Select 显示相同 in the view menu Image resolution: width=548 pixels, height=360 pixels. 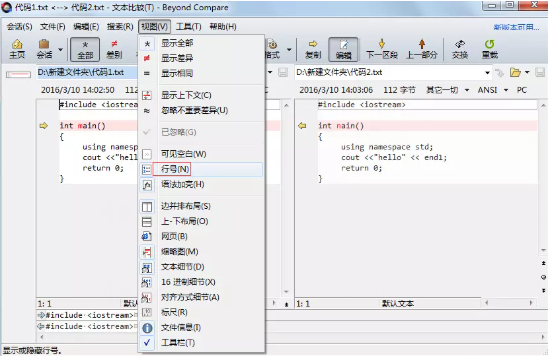tap(201, 73)
